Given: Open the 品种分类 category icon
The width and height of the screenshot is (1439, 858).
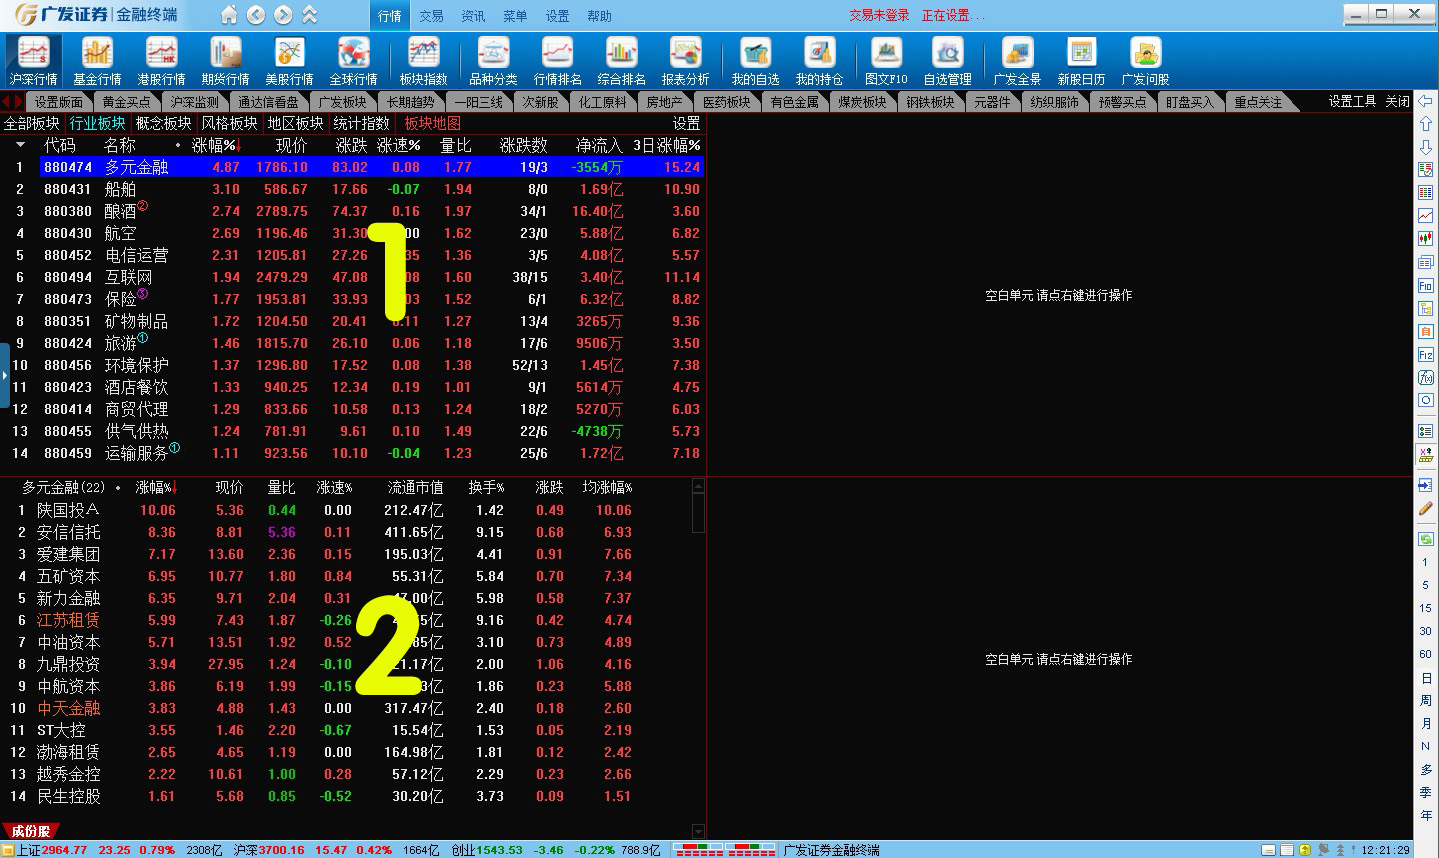Looking at the screenshot, I should 493,61.
